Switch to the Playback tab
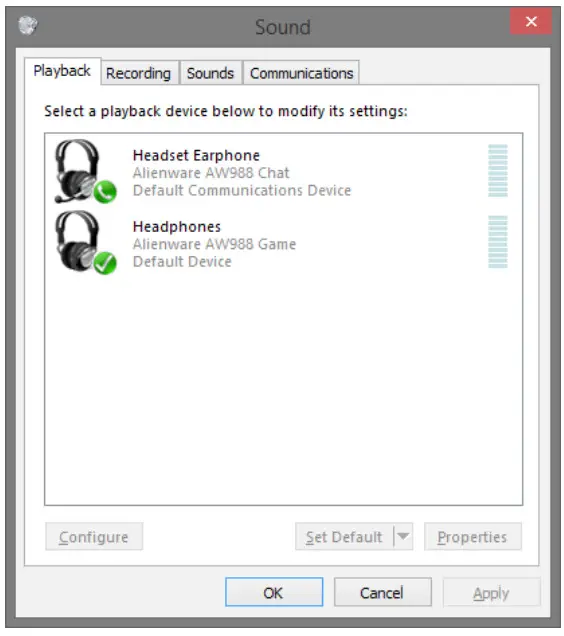564x636 pixels. point(62,71)
